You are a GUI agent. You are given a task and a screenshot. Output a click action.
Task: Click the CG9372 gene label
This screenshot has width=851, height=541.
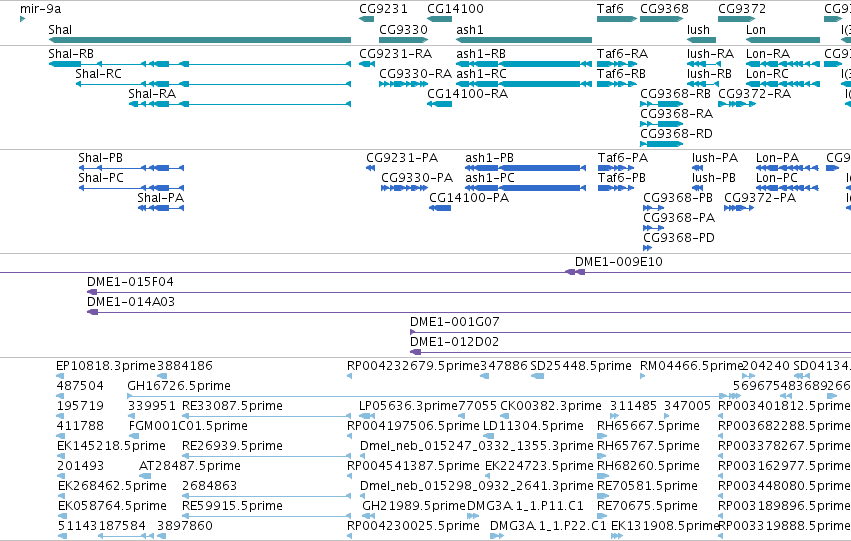pyautogui.click(x=742, y=9)
